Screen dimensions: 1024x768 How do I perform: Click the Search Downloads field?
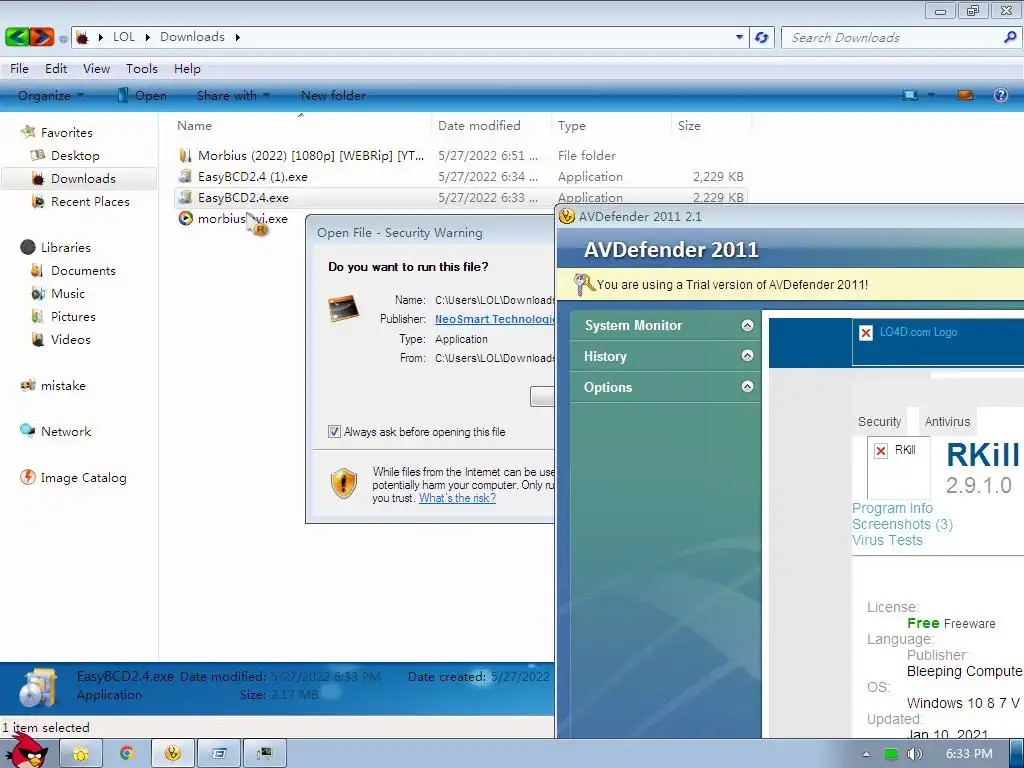tap(892, 37)
